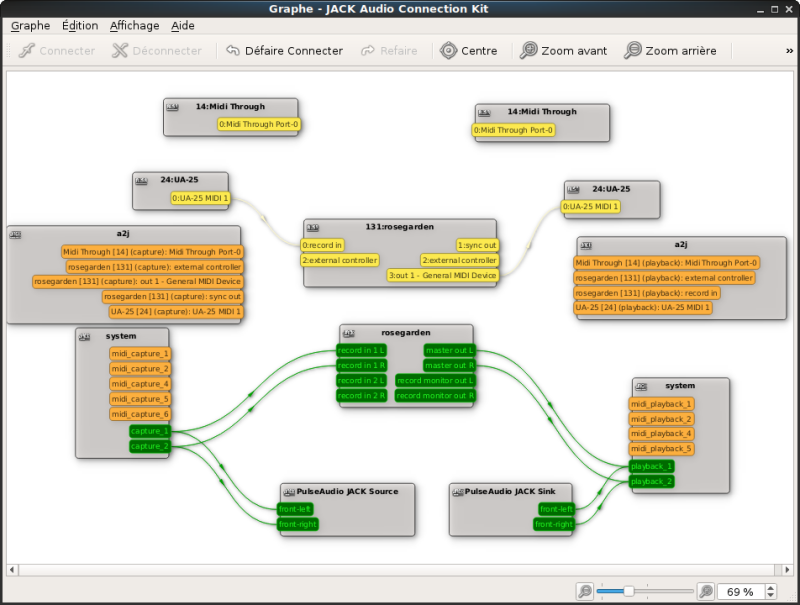Select 0:UA-25 MIDI 1 port on left node
The image size is (800, 605).
[x=200, y=198]
